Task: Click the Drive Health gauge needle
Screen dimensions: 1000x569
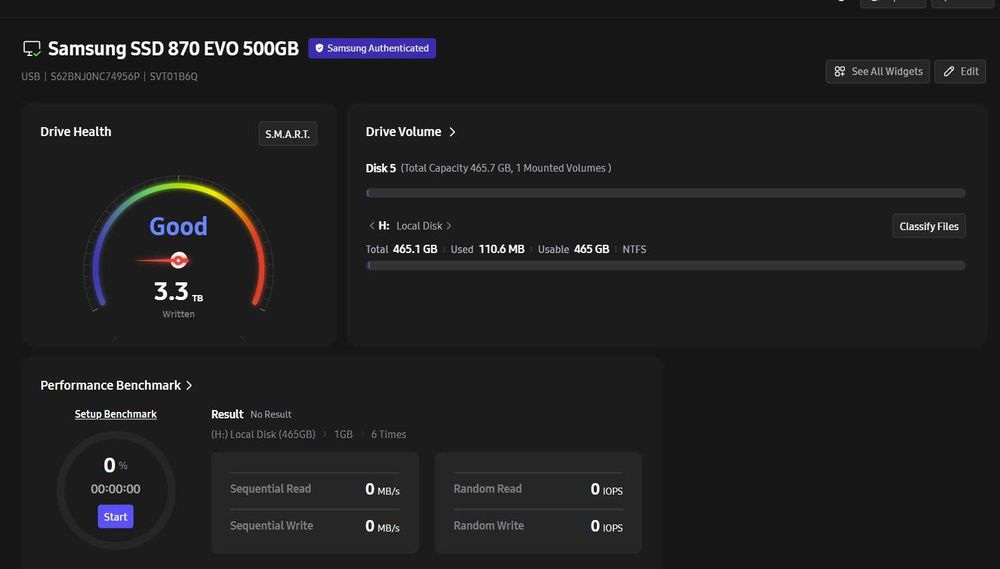Action: coord(162,260)
